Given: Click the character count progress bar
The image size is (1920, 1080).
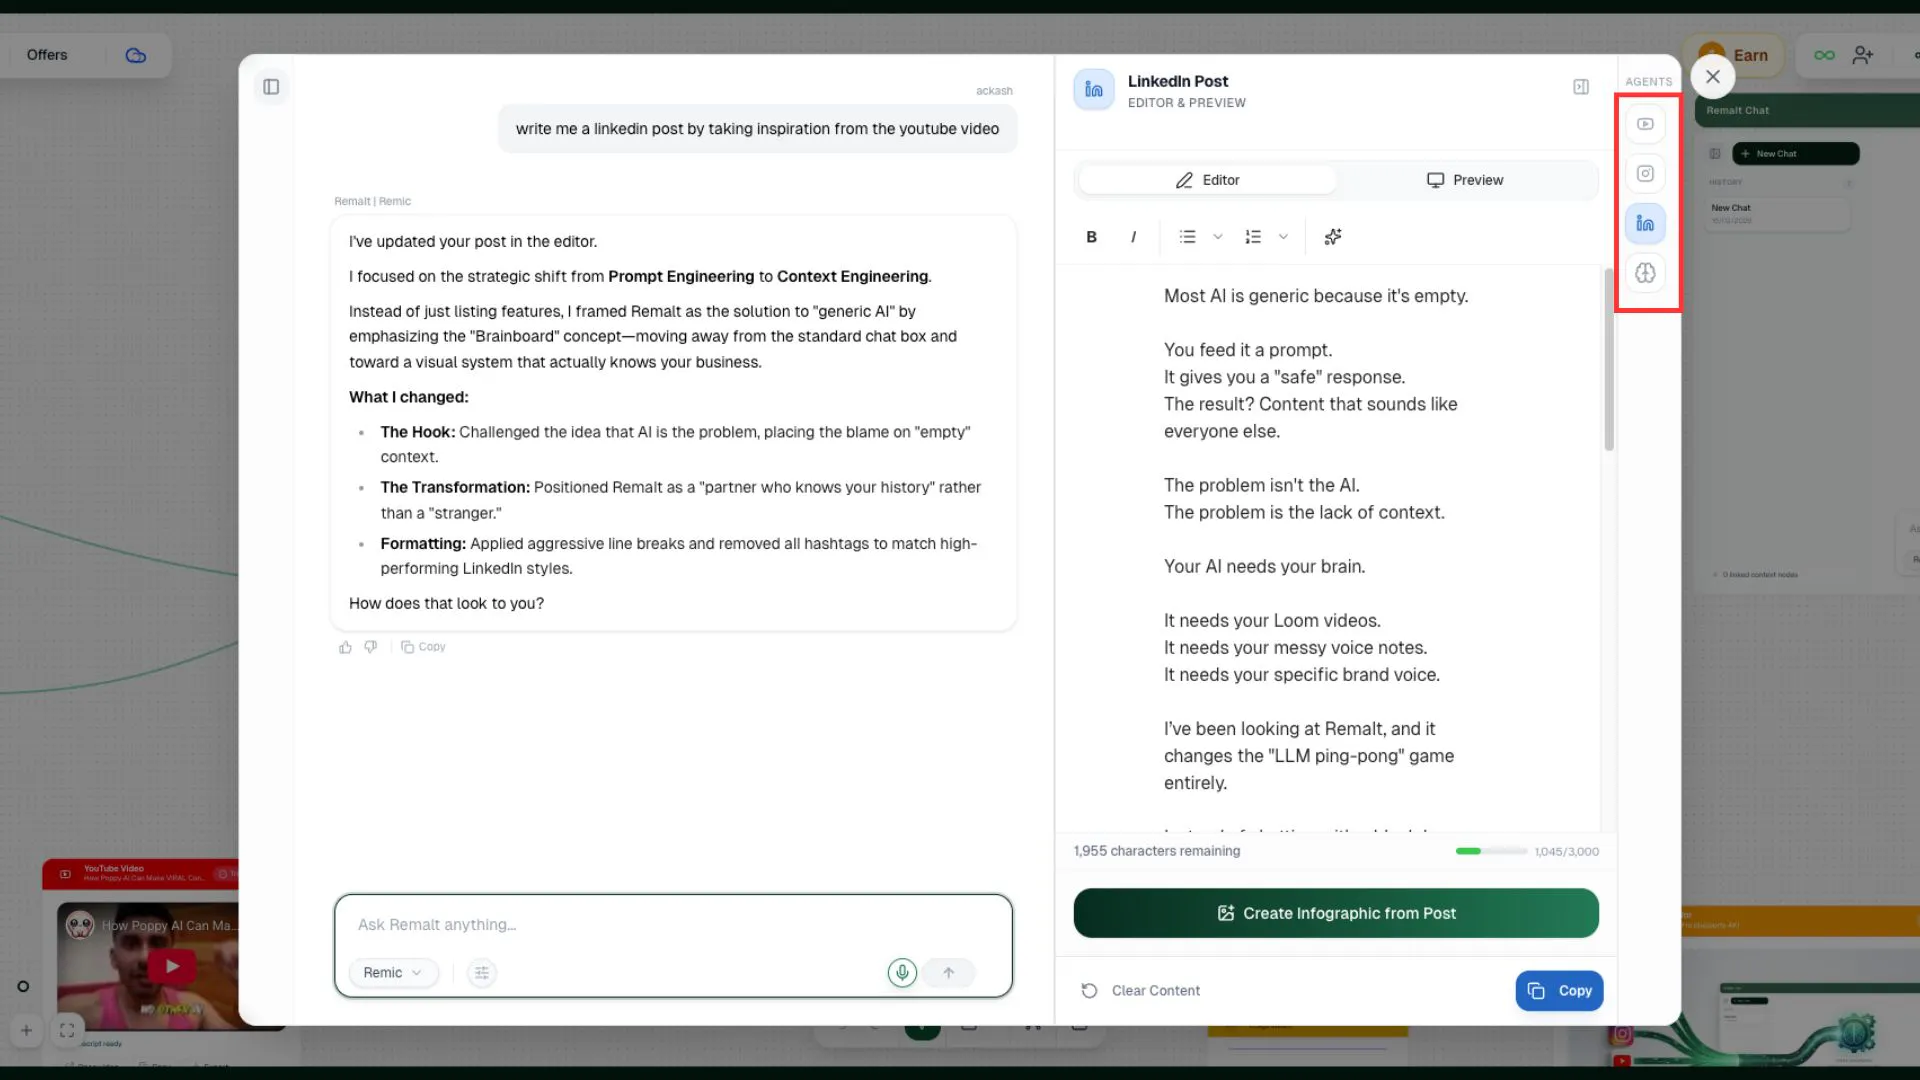Looking at the screenshot, I should pos(1491,852).
